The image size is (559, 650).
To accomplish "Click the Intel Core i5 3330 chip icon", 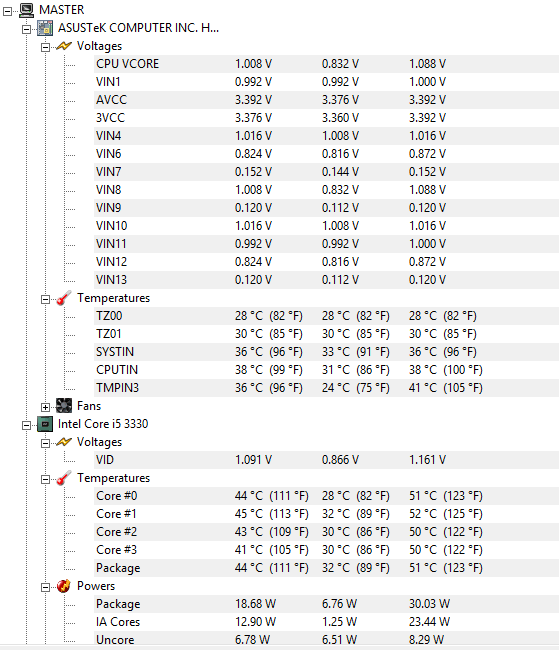I will [x=45, y=424].
